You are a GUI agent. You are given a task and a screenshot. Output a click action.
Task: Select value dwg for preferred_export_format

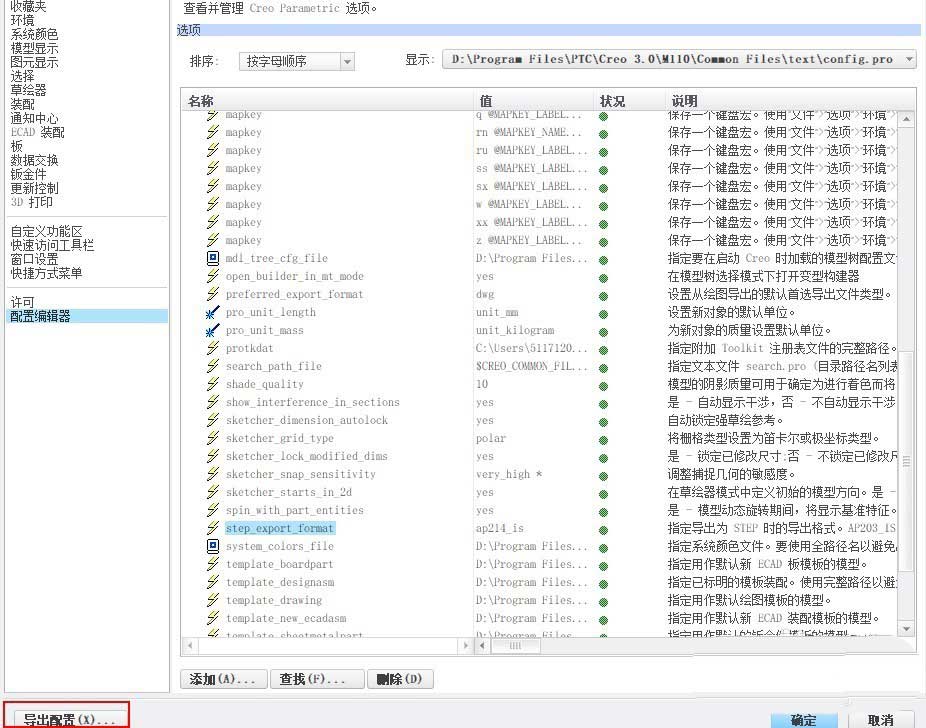[485, 294]
